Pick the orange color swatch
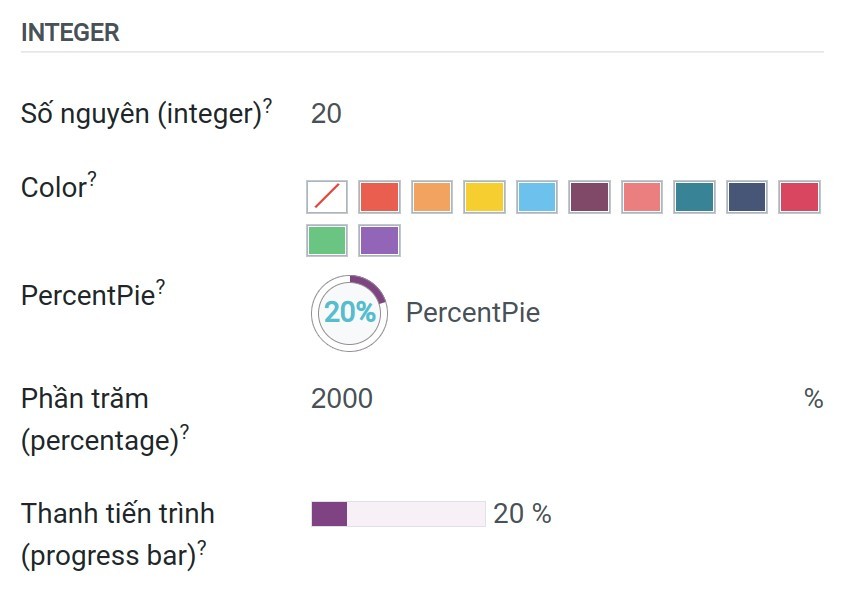 (432, 196)
